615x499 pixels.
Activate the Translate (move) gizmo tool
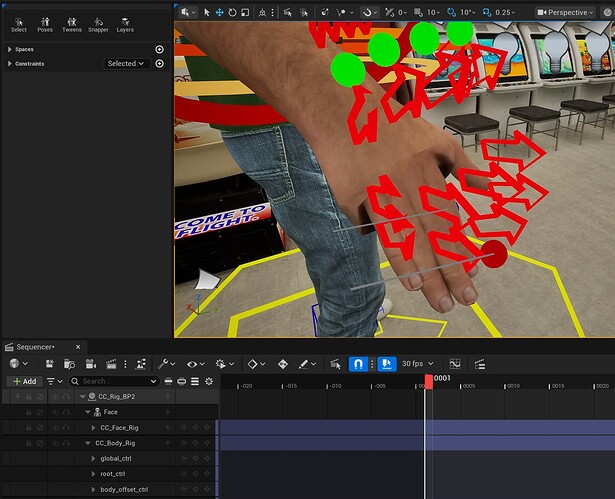(220, 13)
